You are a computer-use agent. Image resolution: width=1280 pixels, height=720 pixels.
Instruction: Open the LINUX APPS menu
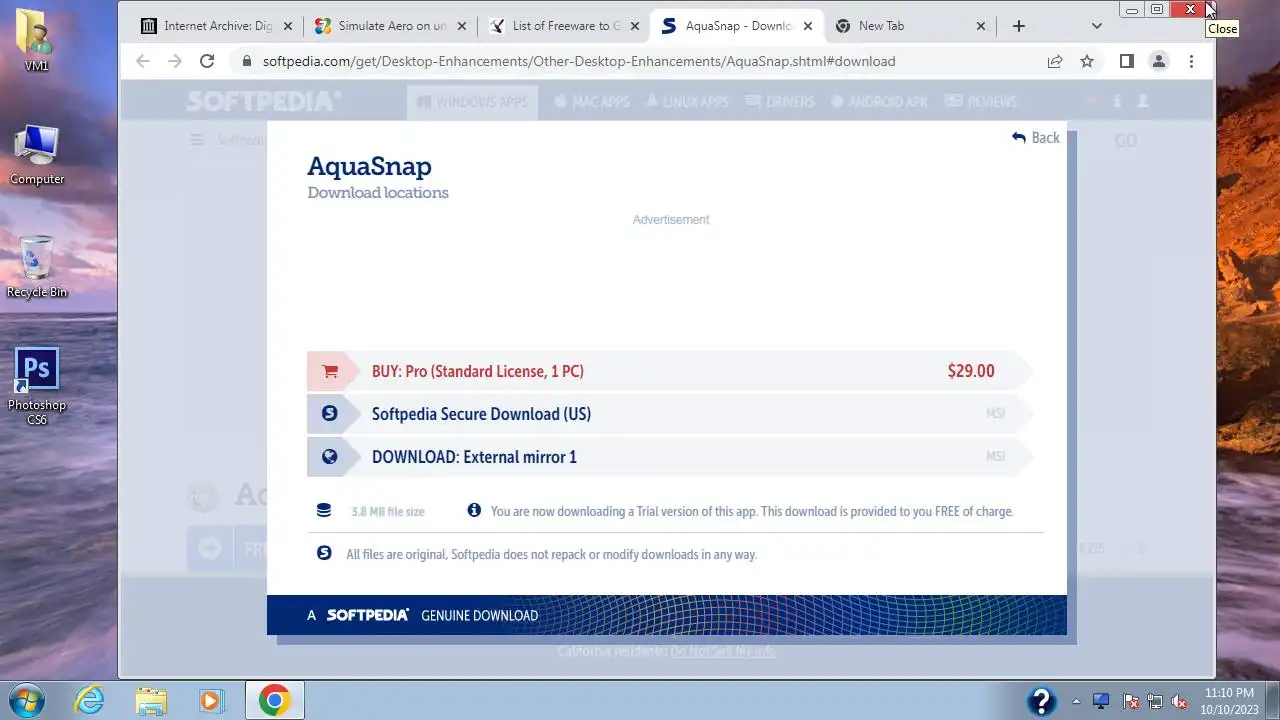pyautogui.click(x=687, y=102)
